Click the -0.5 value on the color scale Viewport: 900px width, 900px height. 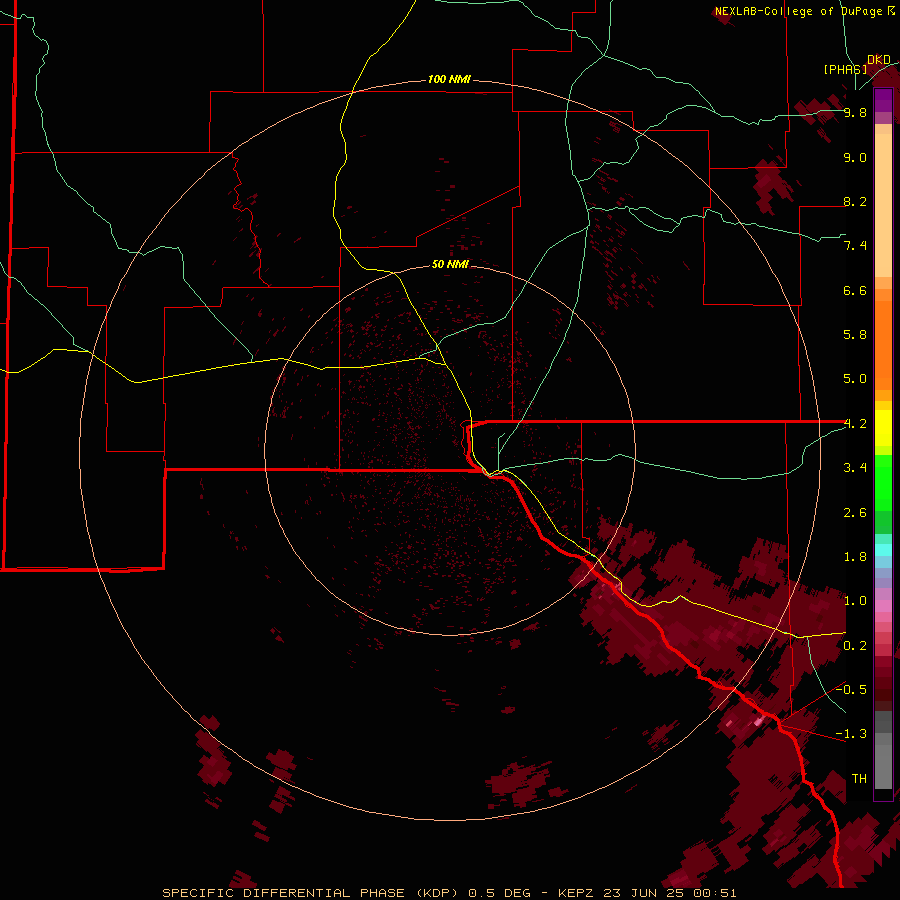[x=852, y=690]
